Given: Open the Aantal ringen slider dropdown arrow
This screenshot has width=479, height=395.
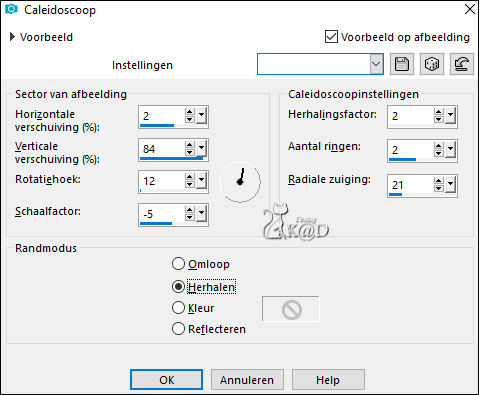Looking at the screenshot, I should point(450,149).
